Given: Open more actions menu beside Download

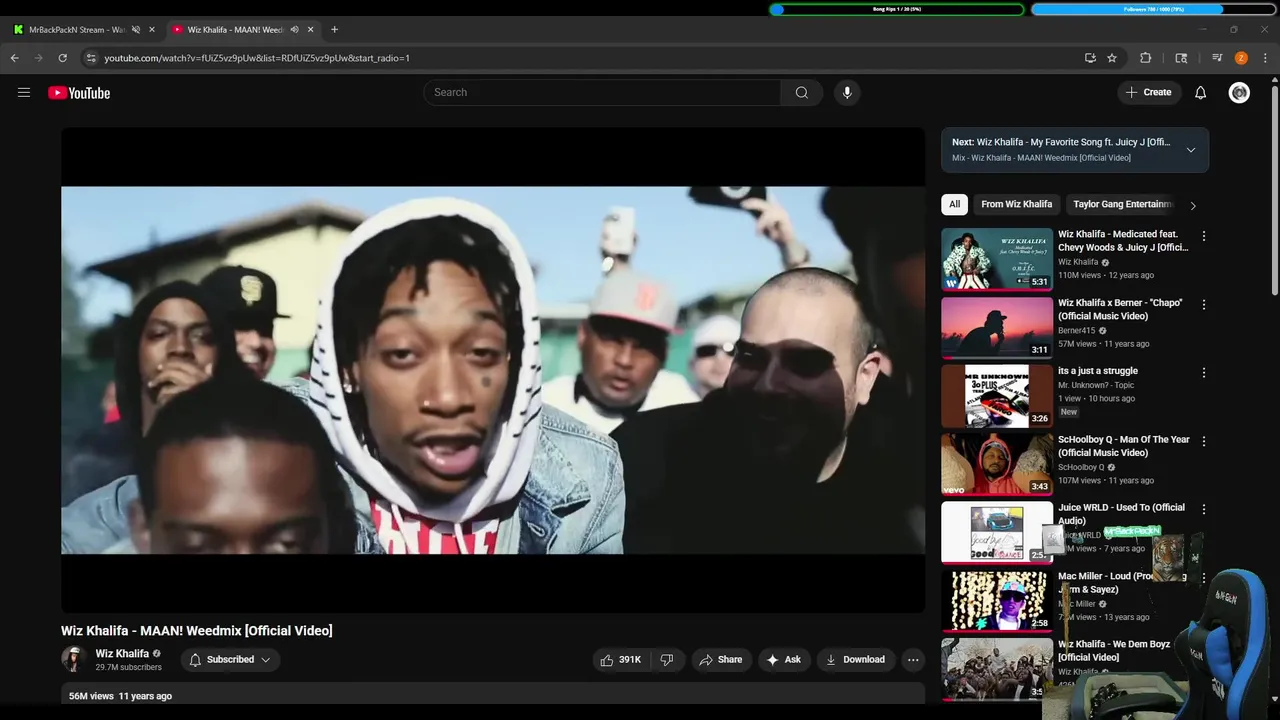Looking at the screenshot, I should point(913,660).
